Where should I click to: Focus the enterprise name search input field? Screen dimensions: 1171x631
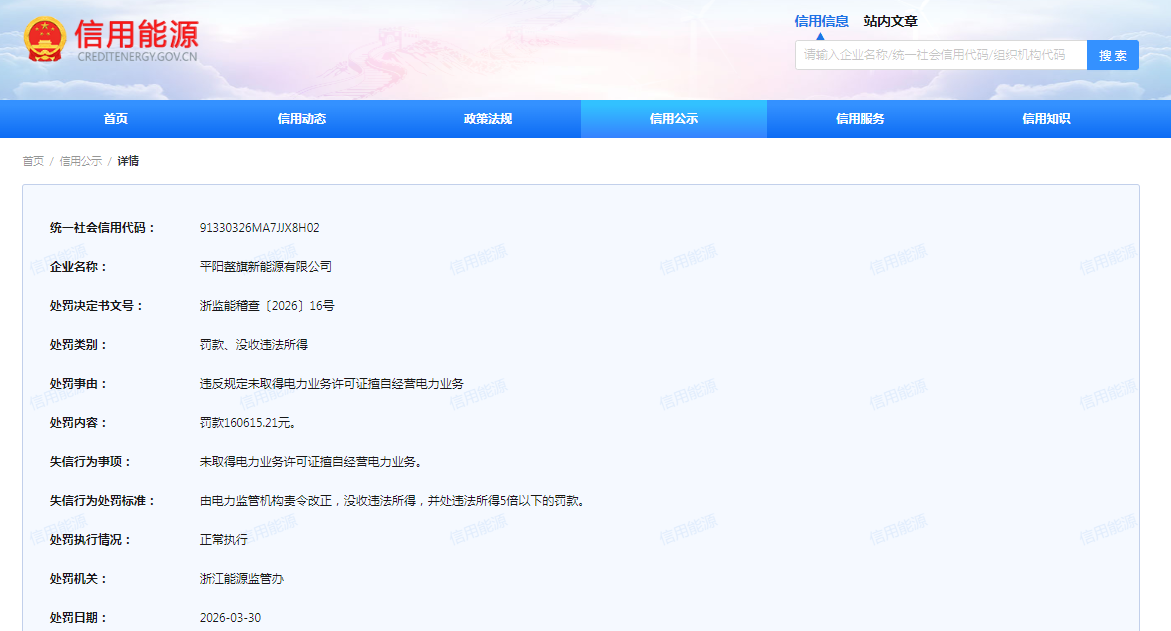pyautogui.click(x=940, y=55)
